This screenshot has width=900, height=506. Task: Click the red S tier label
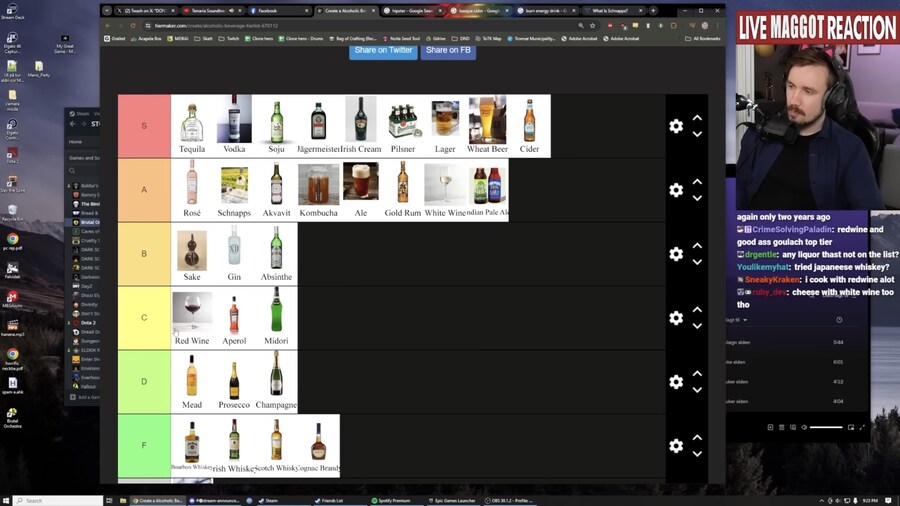click(144, 126)
